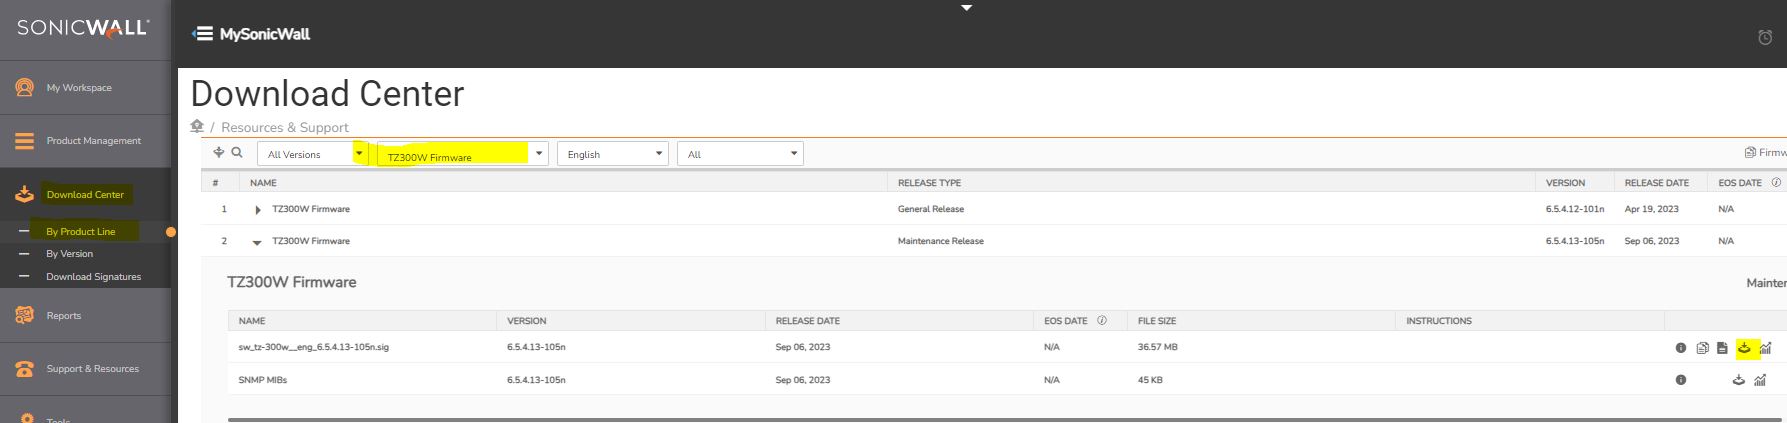Download the sw_tz-300w firmware .sig file
1787x423 pixels.
tap(1744, 347)
